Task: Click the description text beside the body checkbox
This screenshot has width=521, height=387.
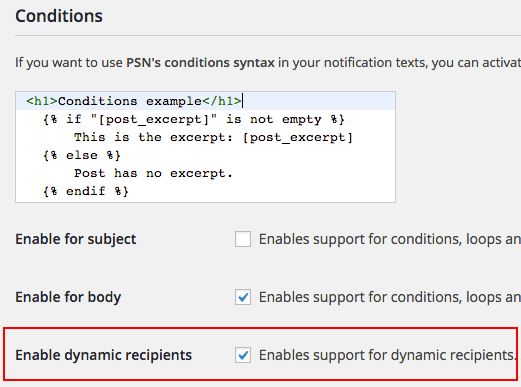Action: [x=390, y=297]
